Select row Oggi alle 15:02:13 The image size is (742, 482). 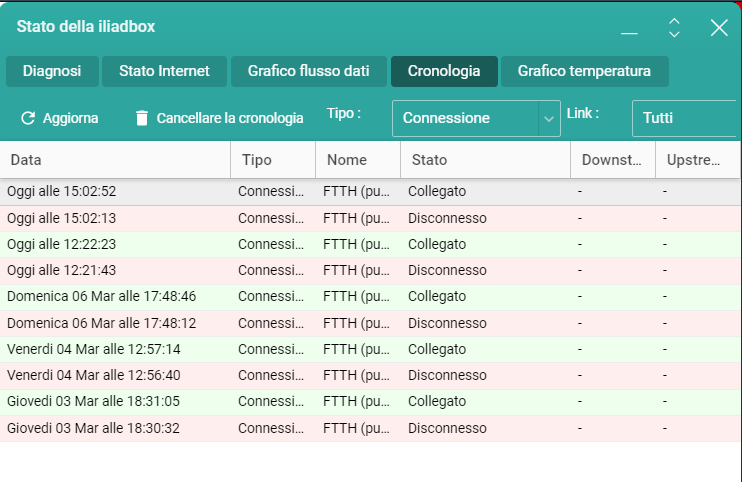pos(370,219)
